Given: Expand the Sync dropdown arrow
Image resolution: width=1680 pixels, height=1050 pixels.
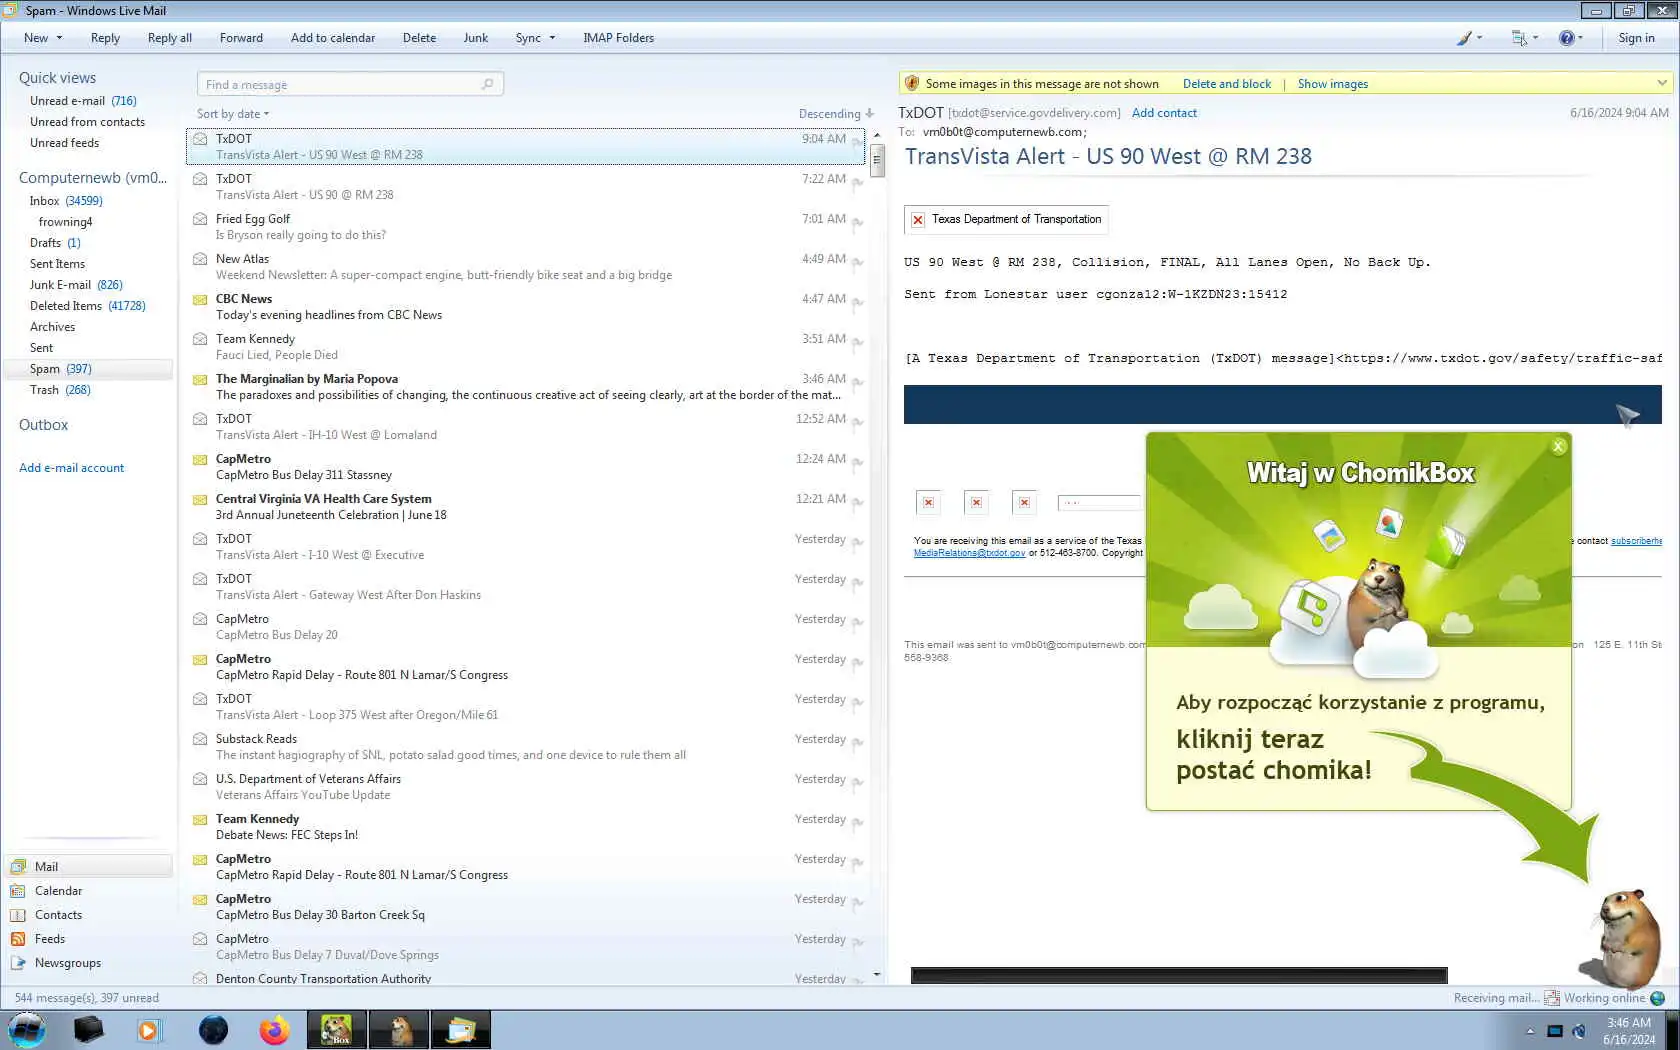Looking at the screenshot, I should point(552,38).
